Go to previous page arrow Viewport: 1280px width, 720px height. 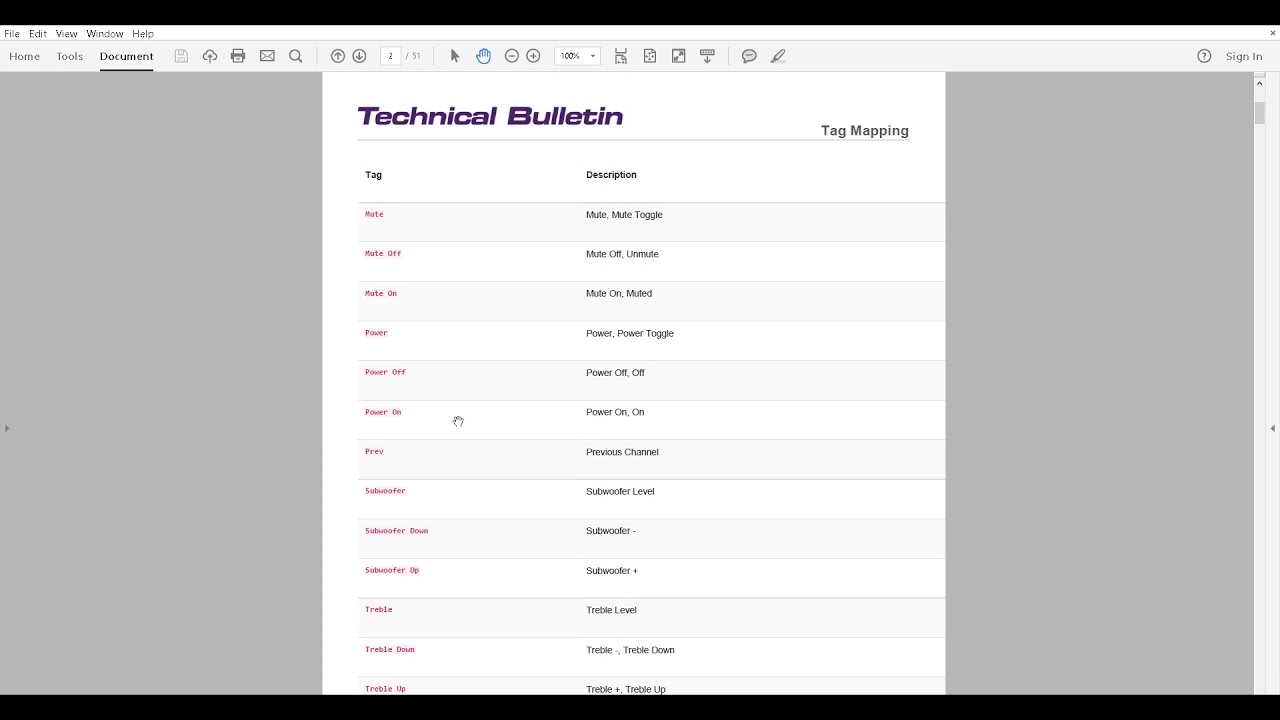(338, 56)
